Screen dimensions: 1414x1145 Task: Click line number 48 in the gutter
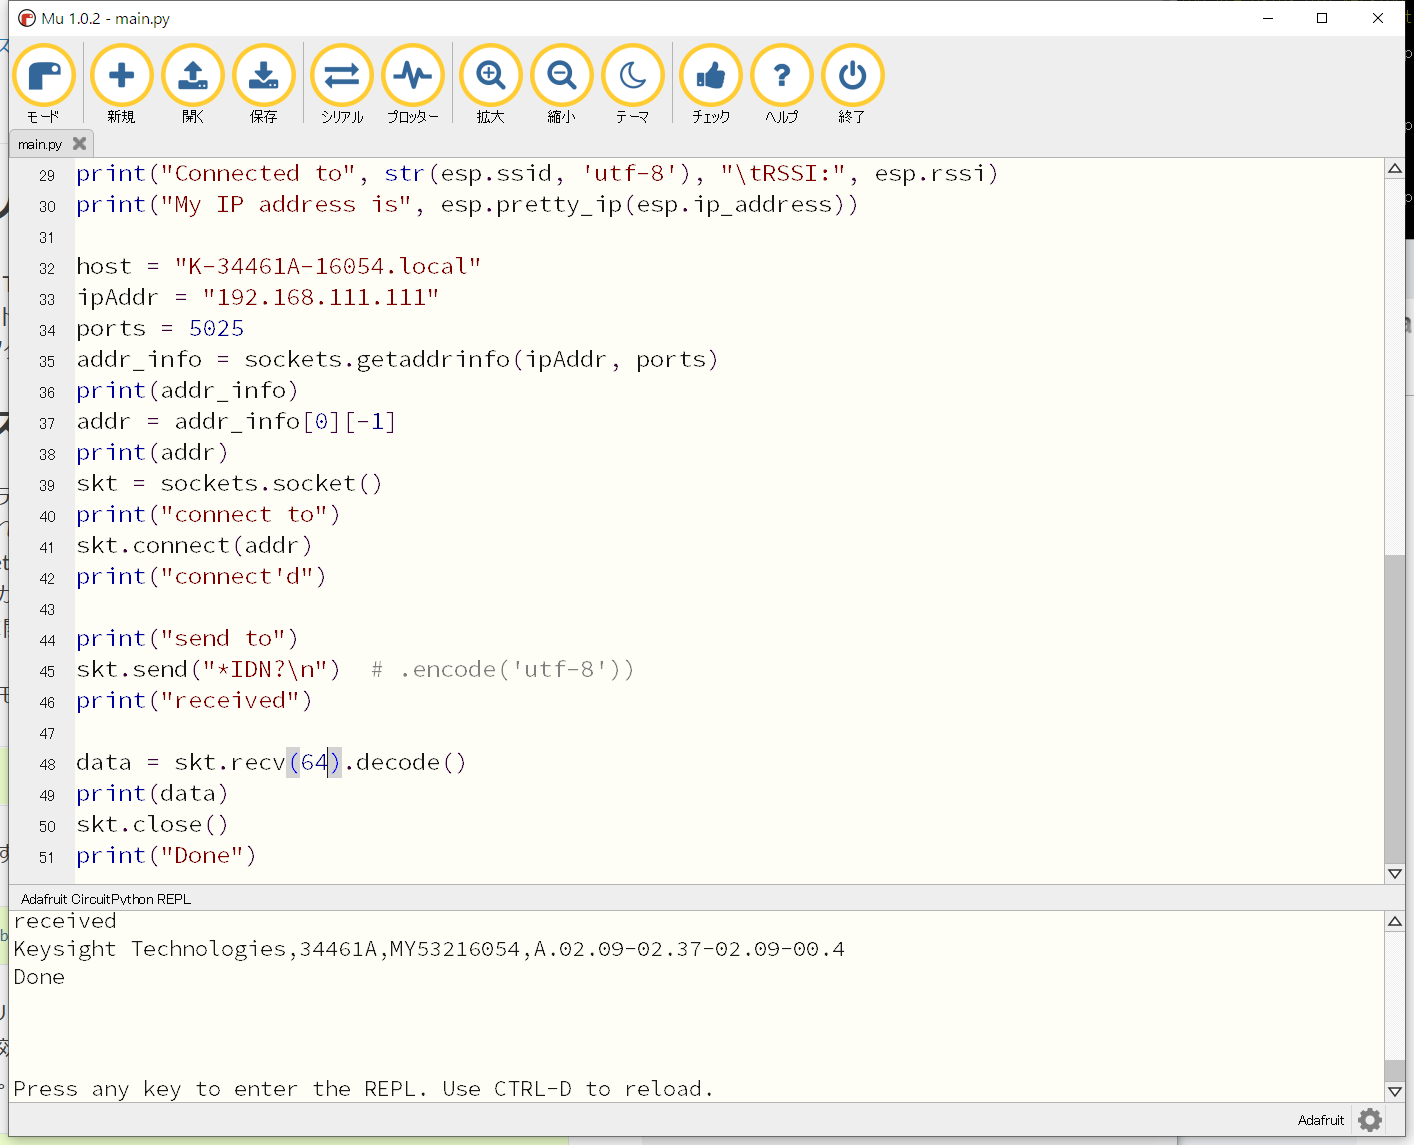point(47,764)
